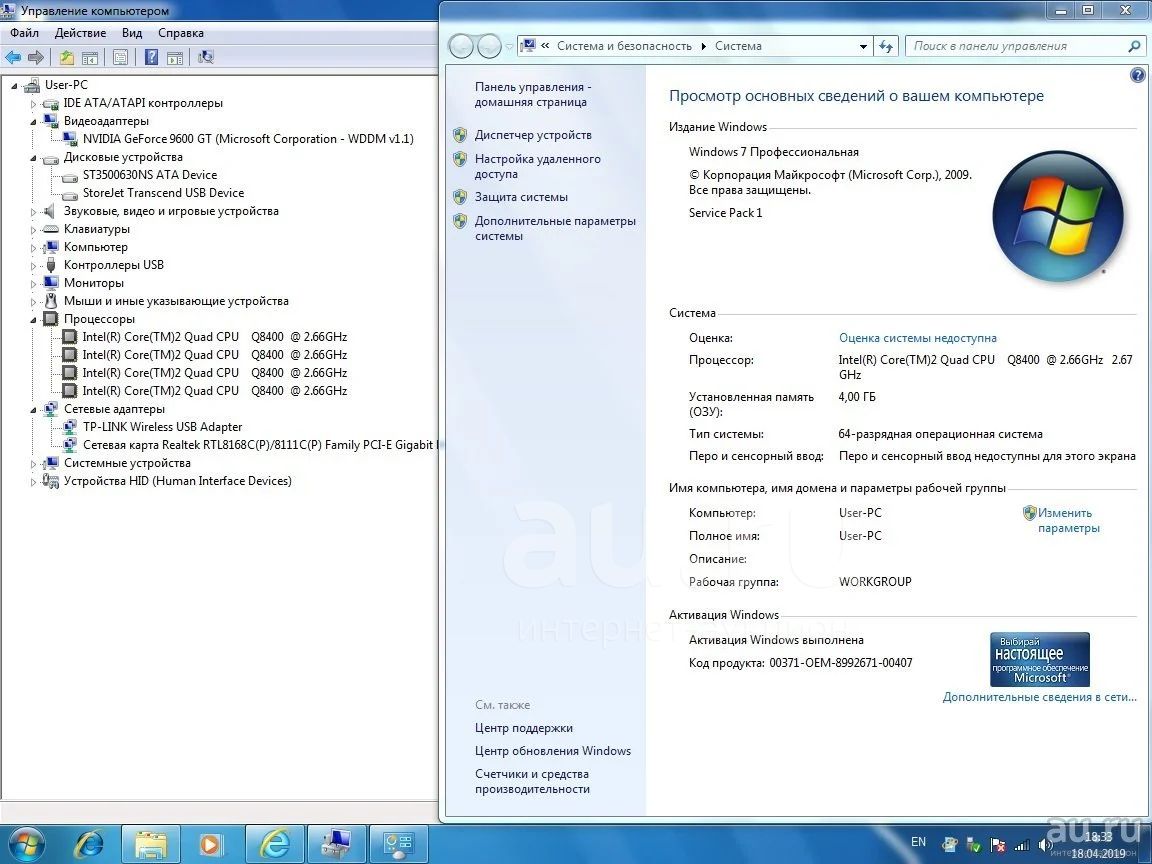Open Windows Media Player on taskbar

[212, 844]
